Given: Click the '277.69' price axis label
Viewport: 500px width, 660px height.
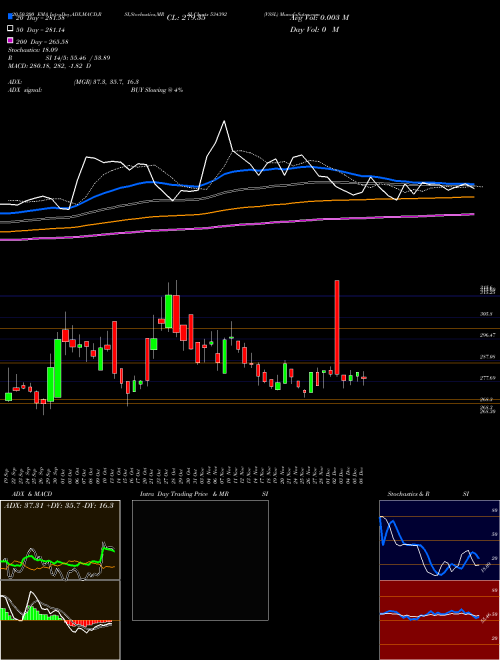Looking at the screenshot, I should (x=488, y=378).
